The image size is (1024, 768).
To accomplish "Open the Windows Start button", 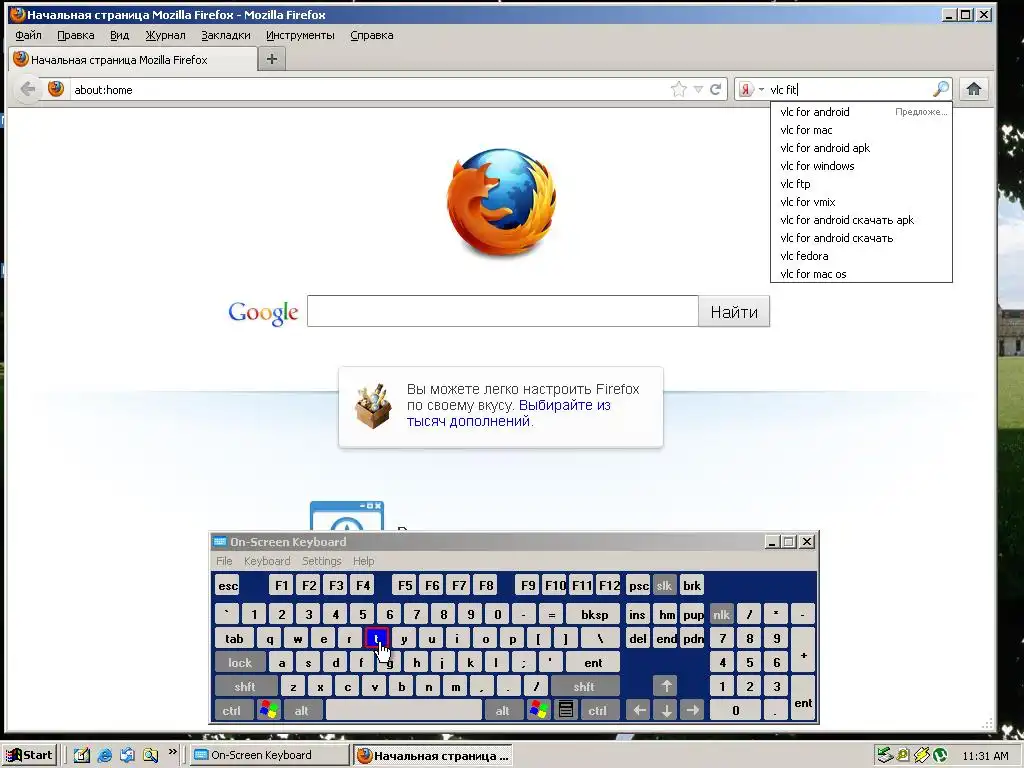I will (x=29, y=756).
